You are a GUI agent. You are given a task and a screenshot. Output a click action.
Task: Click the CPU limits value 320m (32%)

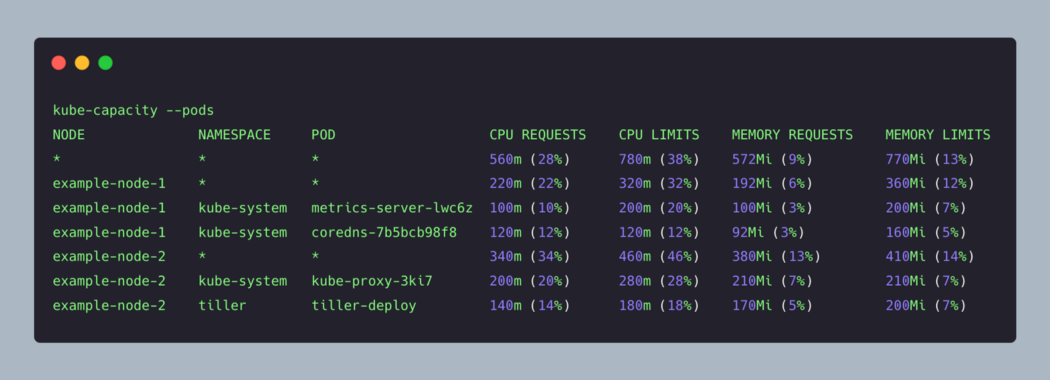click(x=659, y=184)
